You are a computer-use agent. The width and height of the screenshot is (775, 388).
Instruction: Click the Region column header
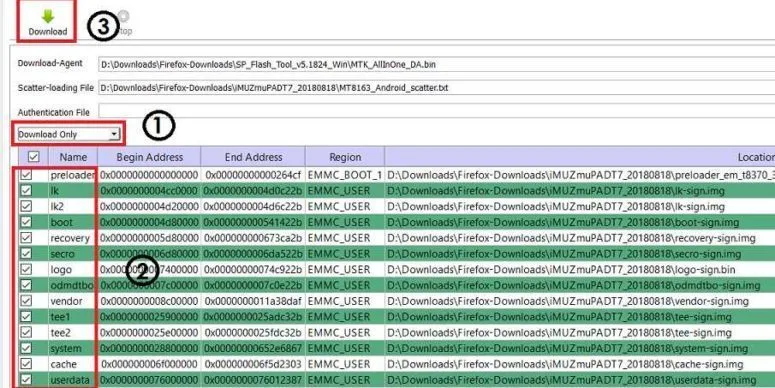click(x=345, y=157)
